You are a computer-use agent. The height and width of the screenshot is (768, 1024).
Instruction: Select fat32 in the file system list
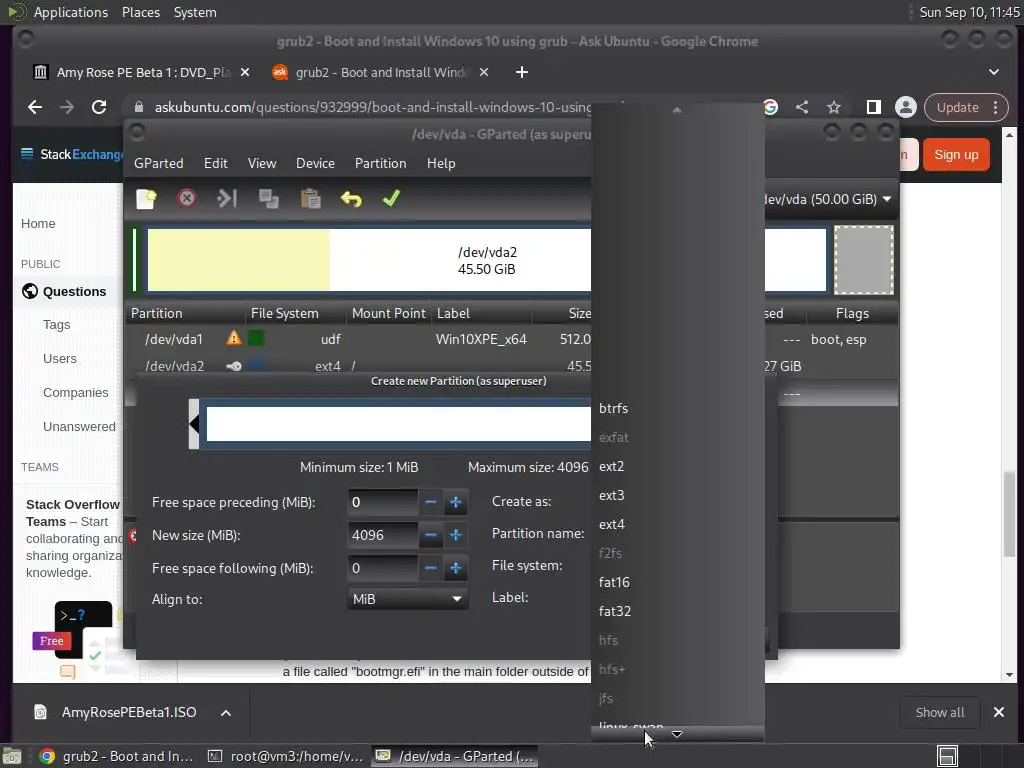coord(677,611)
